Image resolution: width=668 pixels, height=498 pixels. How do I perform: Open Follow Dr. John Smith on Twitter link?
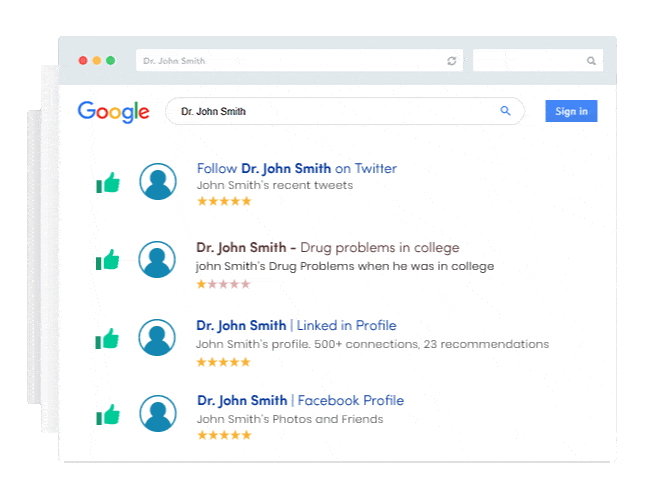tap(297, 168)
